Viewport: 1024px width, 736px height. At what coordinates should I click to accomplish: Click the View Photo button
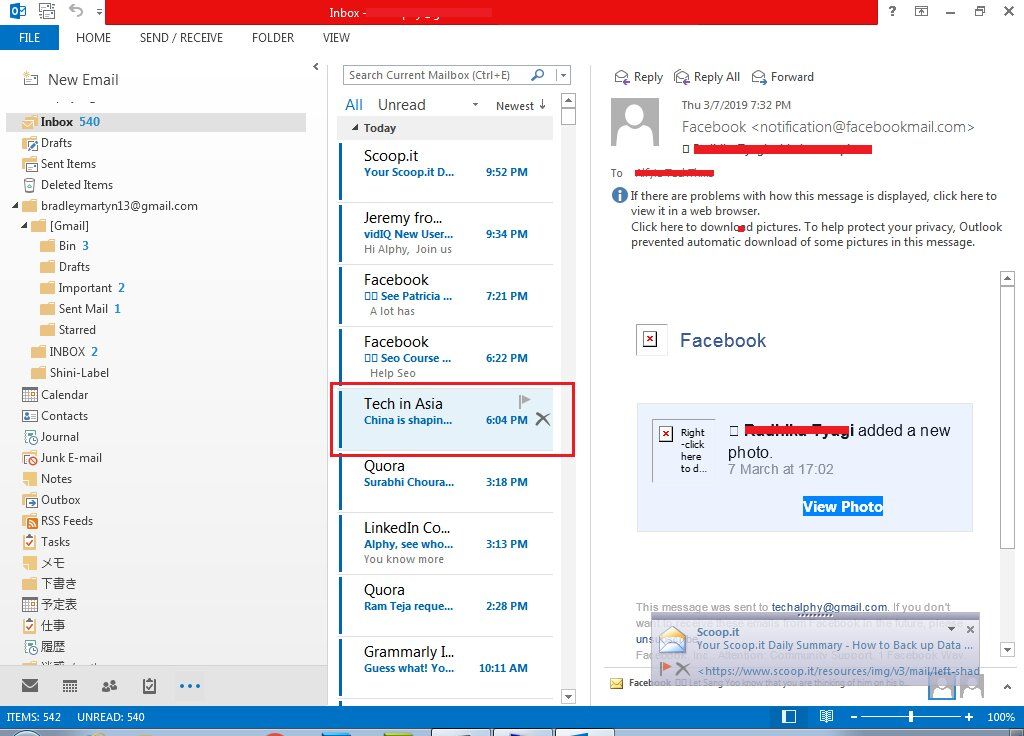click(842, 506)
